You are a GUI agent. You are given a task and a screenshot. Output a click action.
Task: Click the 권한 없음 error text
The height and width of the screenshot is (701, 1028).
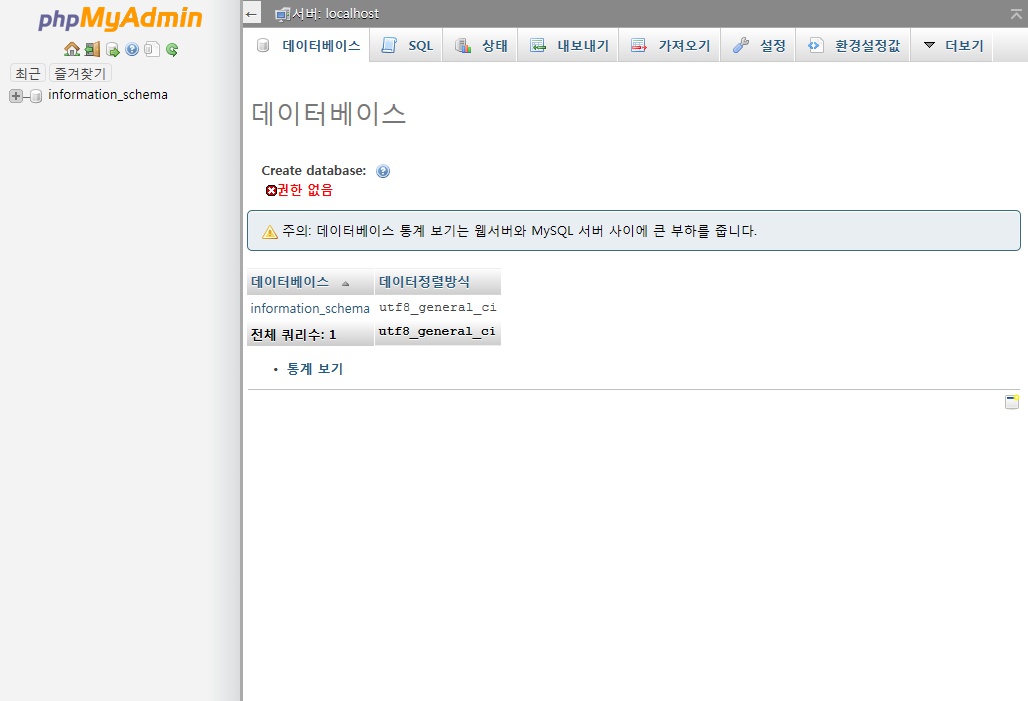(305, 190)
